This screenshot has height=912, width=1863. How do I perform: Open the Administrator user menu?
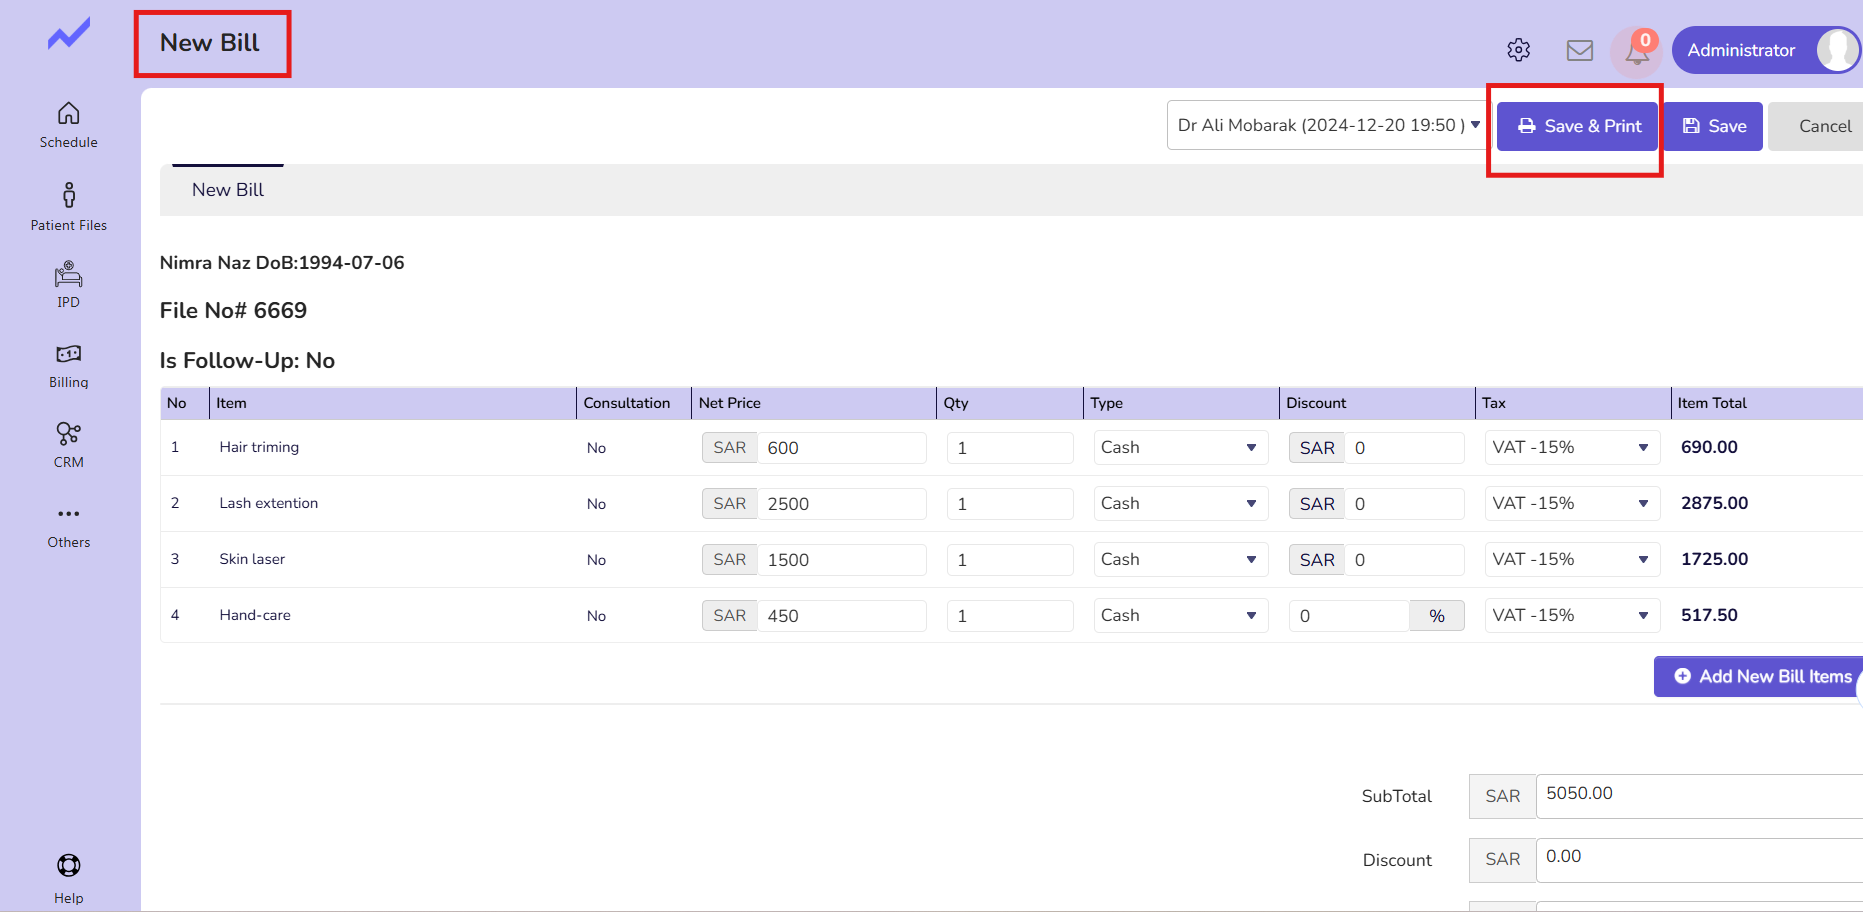1765,50
